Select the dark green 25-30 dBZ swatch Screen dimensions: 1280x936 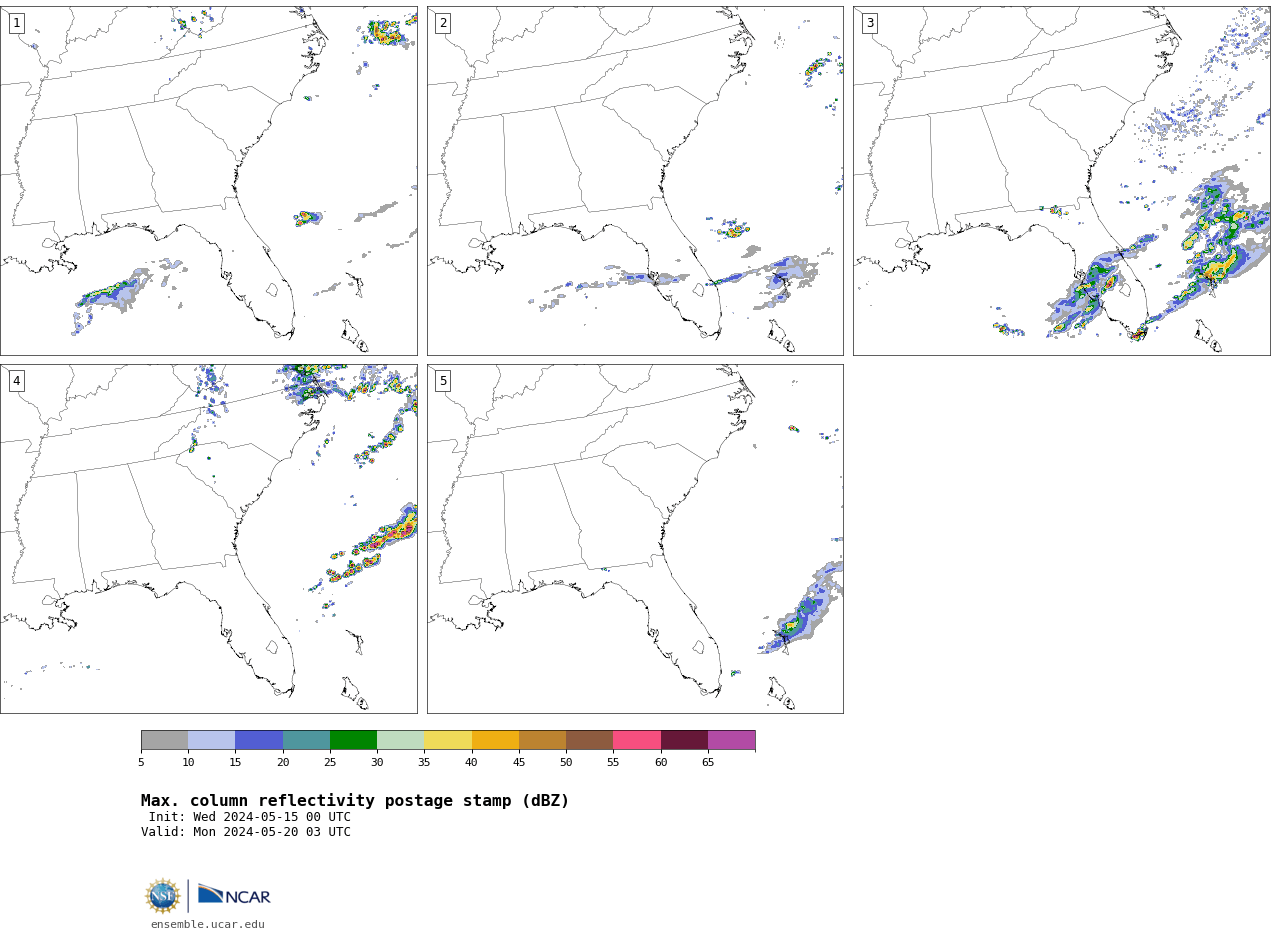(353, 740)
